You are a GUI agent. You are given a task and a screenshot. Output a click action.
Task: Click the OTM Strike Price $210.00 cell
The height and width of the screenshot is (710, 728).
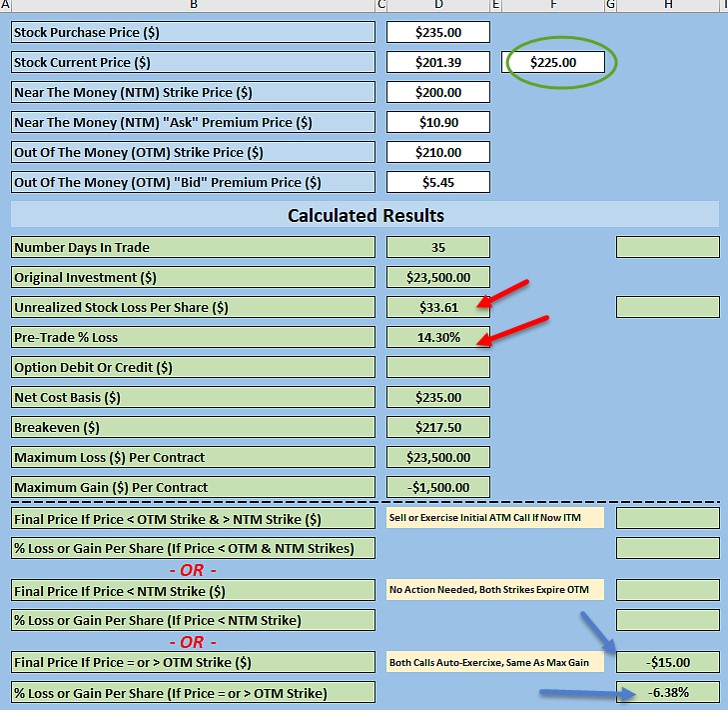coord(438,152)
